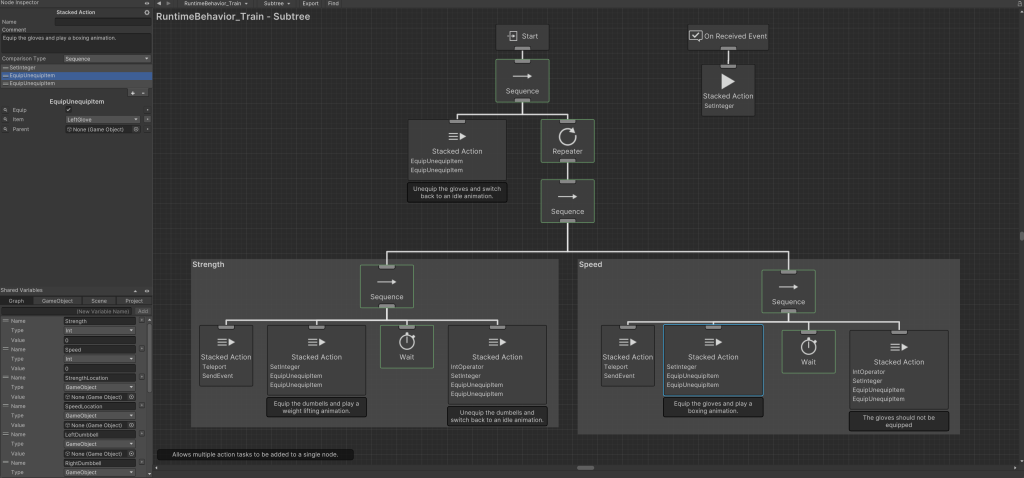Click the Repeater node loop icon
This screenshot has width=1024, height=478.
tap(567, 137)
